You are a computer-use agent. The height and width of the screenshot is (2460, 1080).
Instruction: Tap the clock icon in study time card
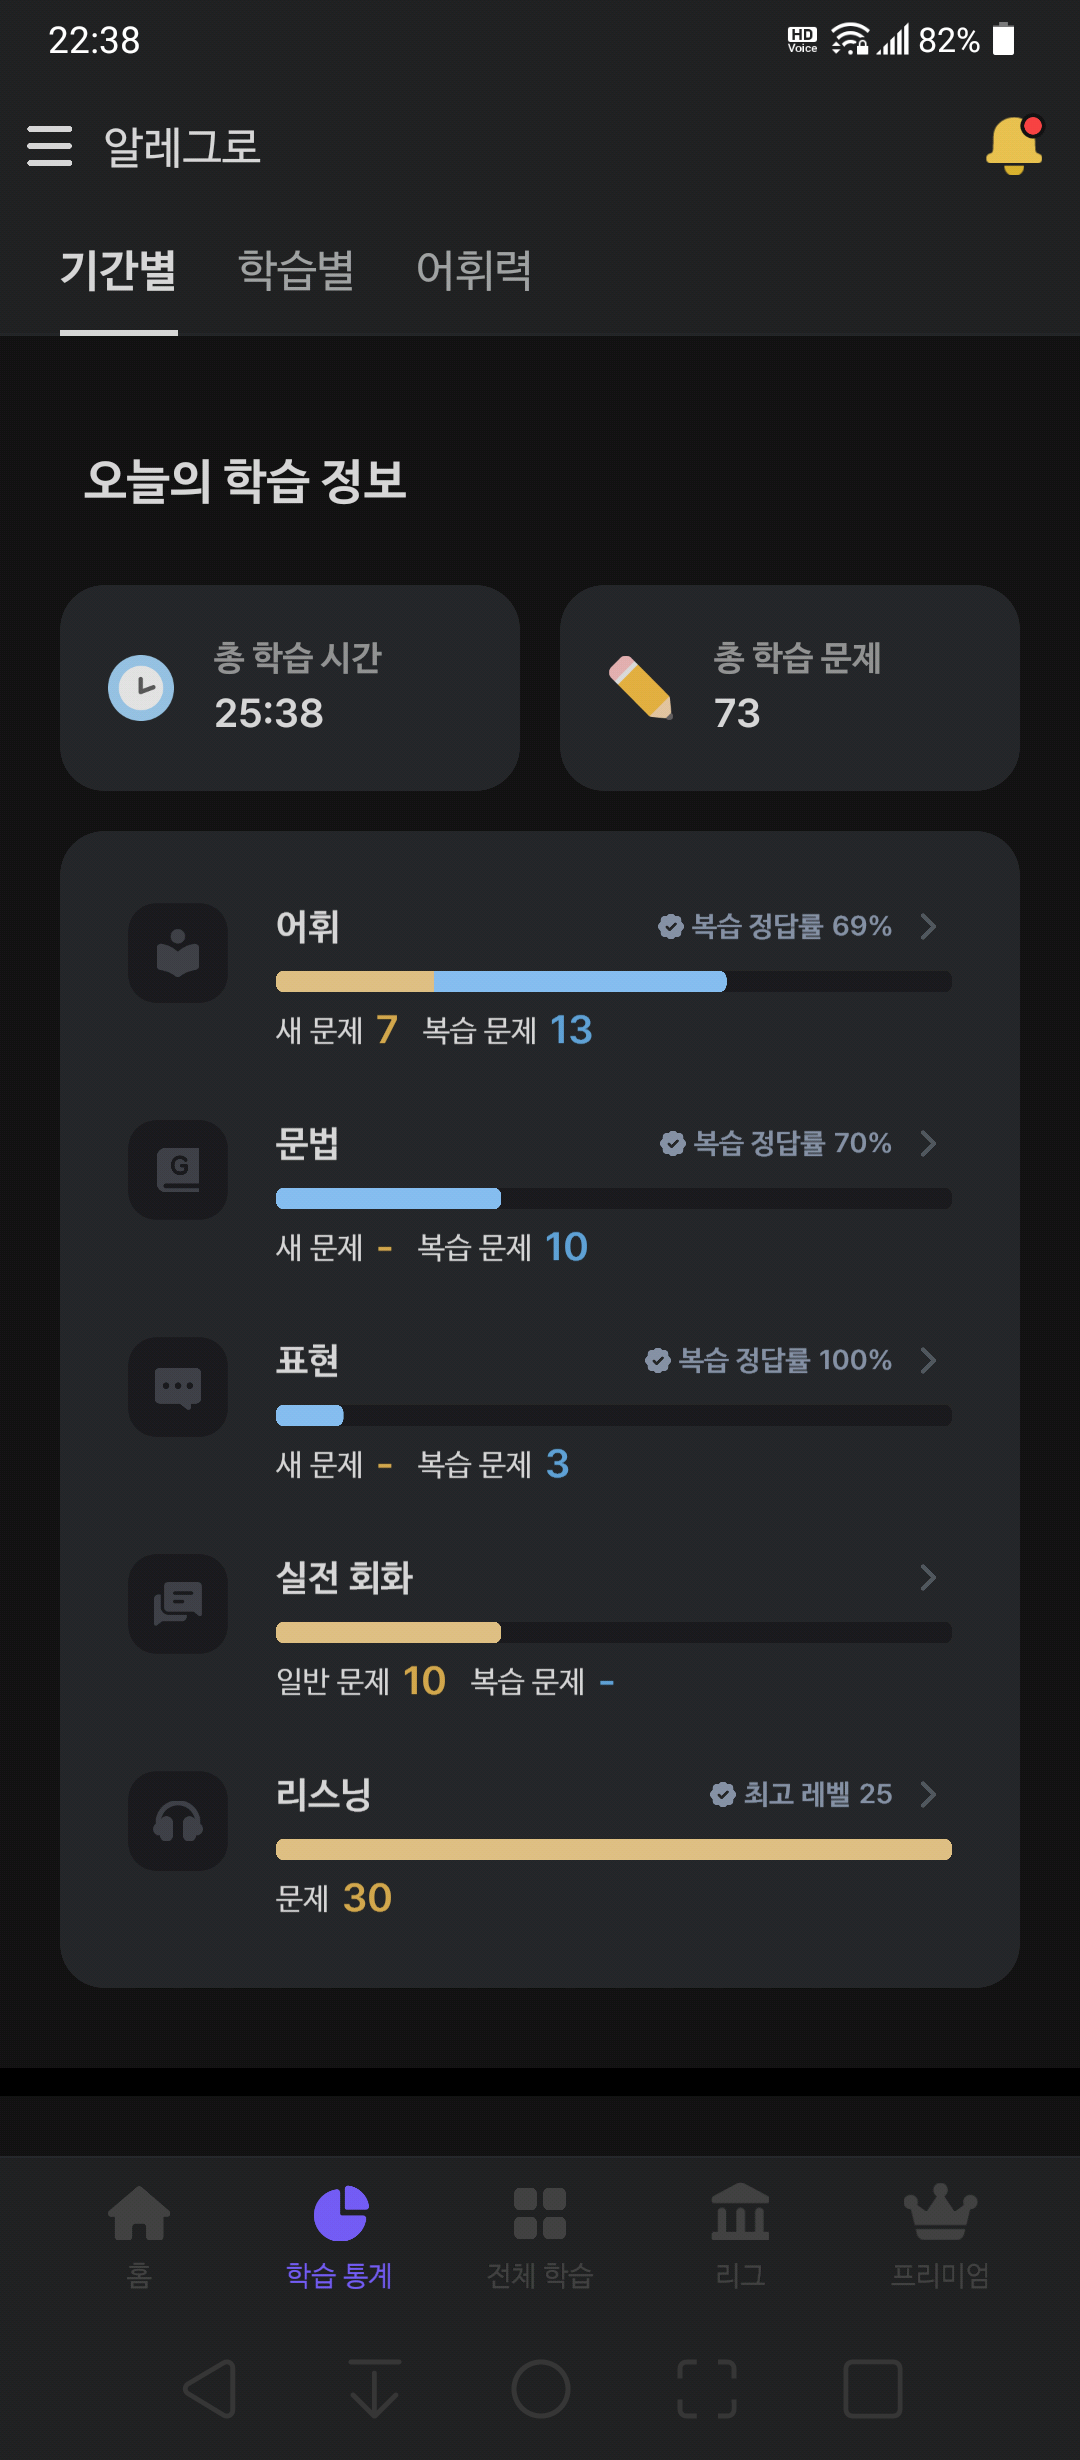click(141, 688)
